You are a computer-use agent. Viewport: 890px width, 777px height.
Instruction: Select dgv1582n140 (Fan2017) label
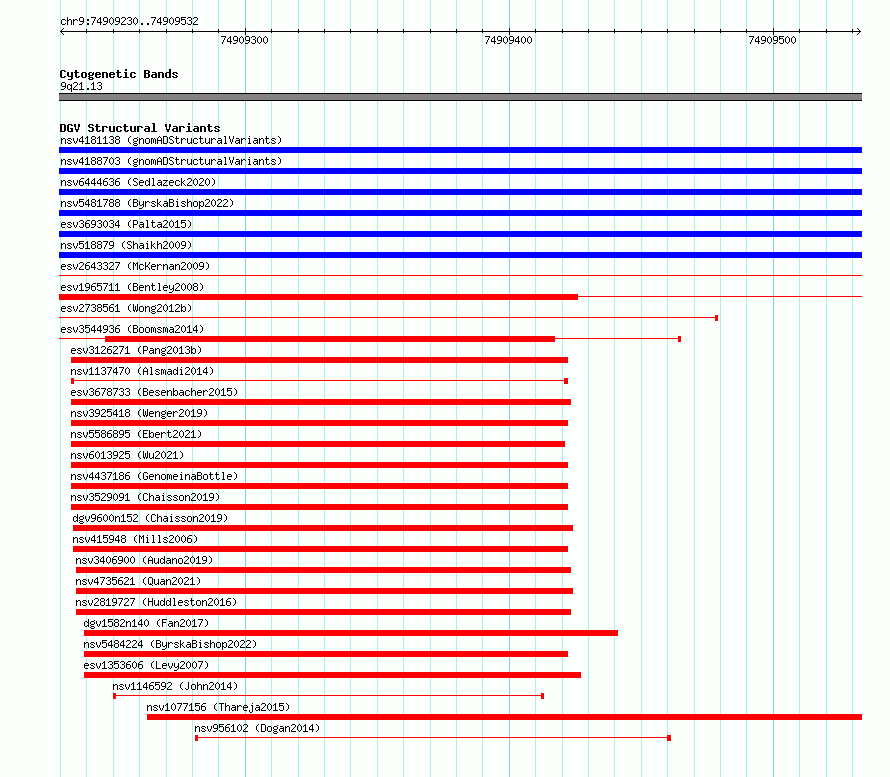click(146, 623)
